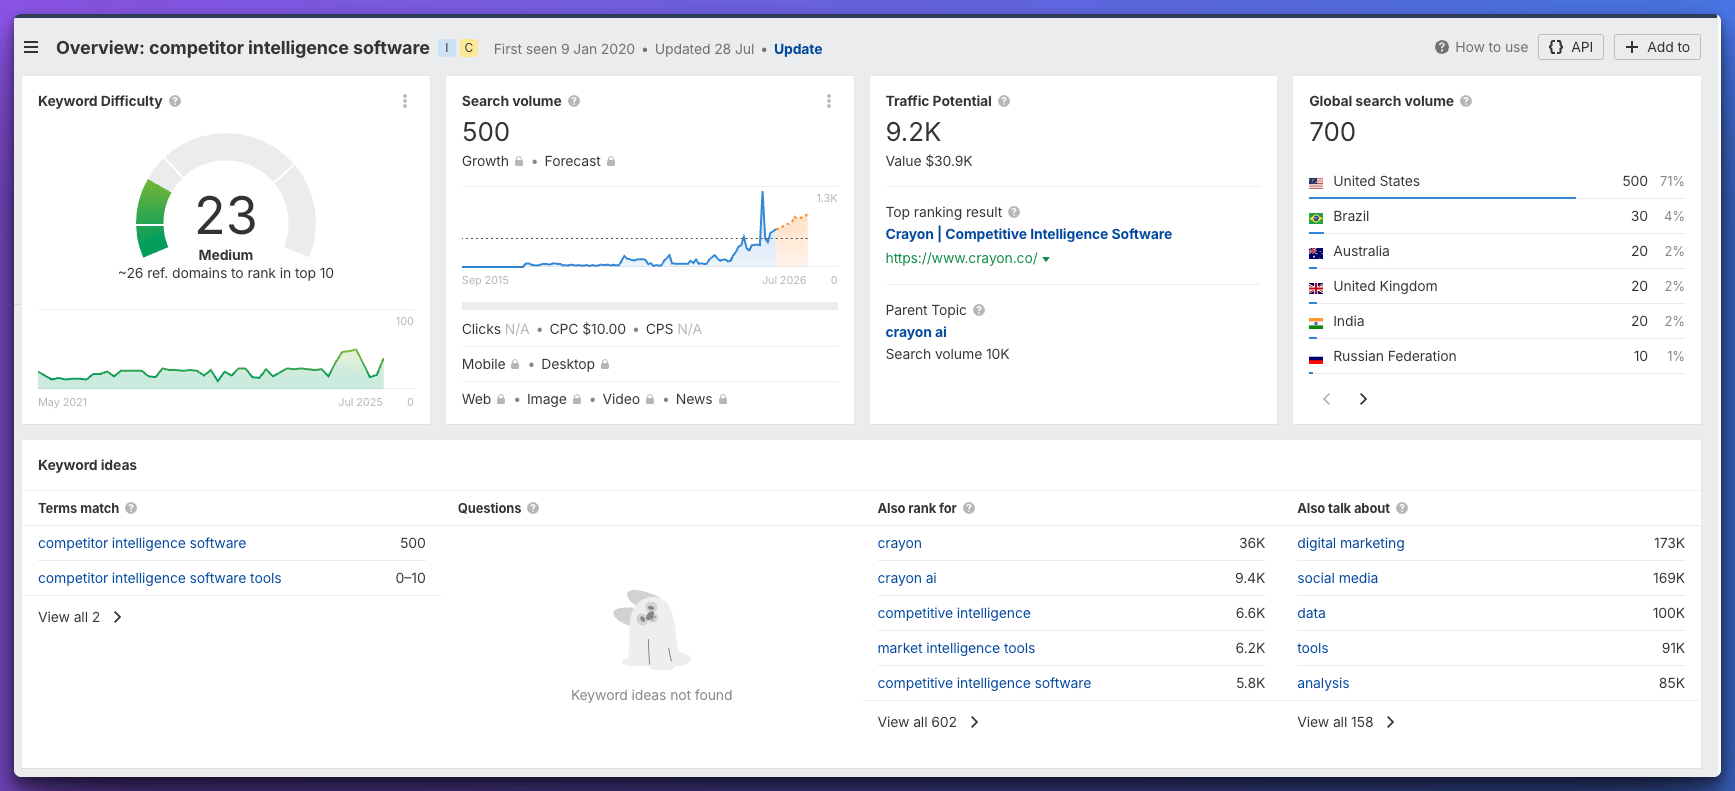The image size is (1735, 791).
Task: Expand the crayon.co URL dropdown arrow
Action: 1046,259
